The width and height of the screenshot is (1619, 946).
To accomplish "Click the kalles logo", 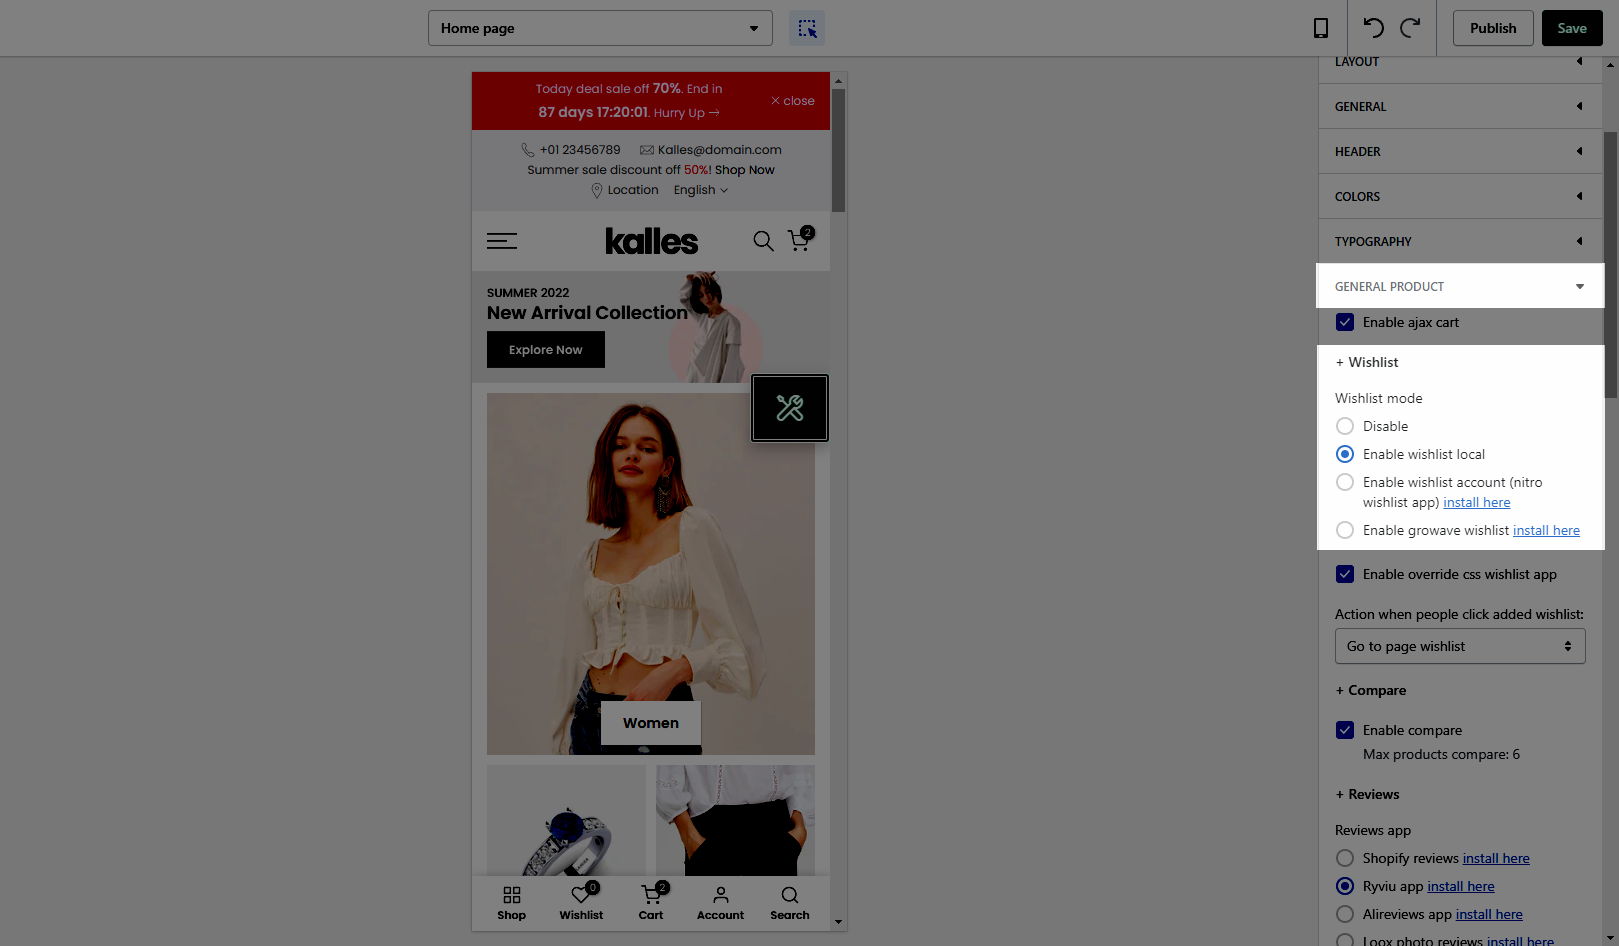I will coord(651,241).
